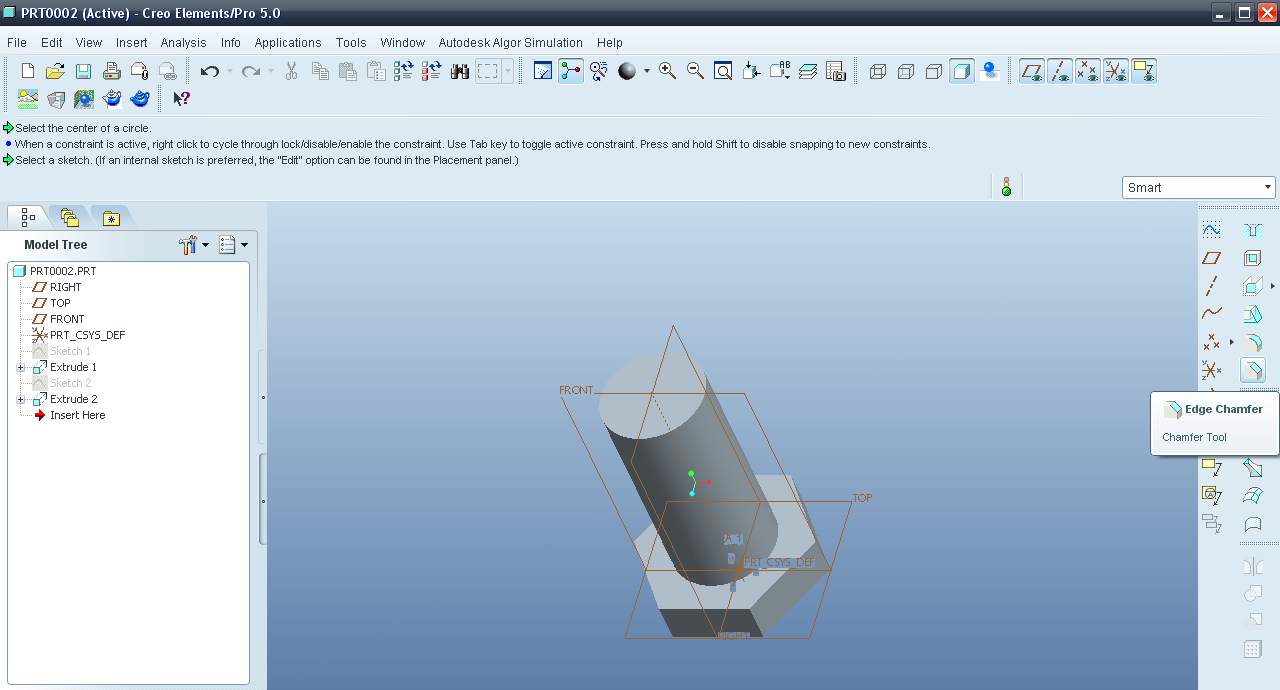Switch to wireframe display style
The height and width of the screenshot is (690, 1280).
878,71
